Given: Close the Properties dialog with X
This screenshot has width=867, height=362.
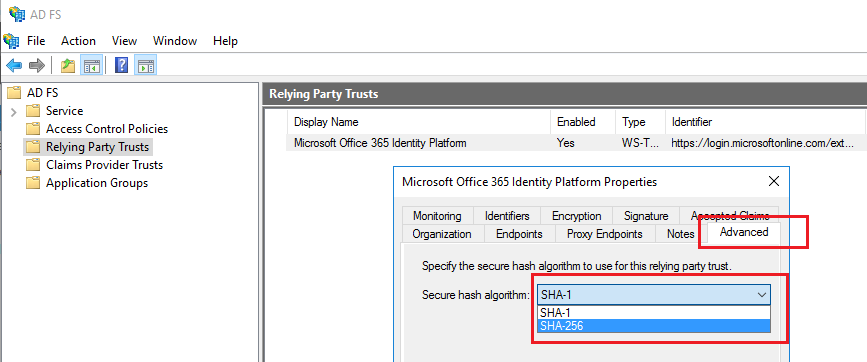Looking at the screenshot, I should (774, 181).
